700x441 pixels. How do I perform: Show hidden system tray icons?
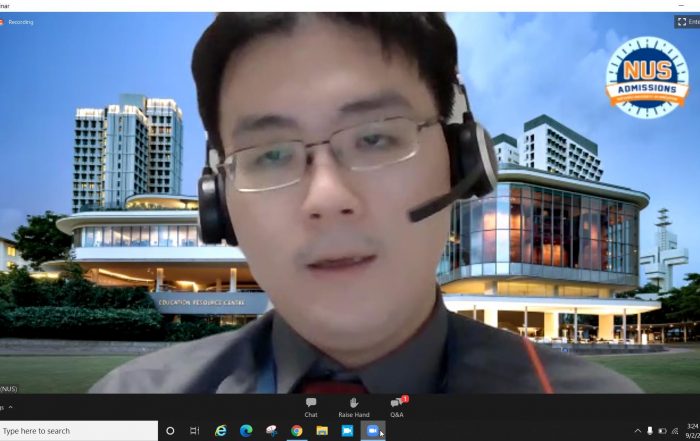tap(638, 431)
